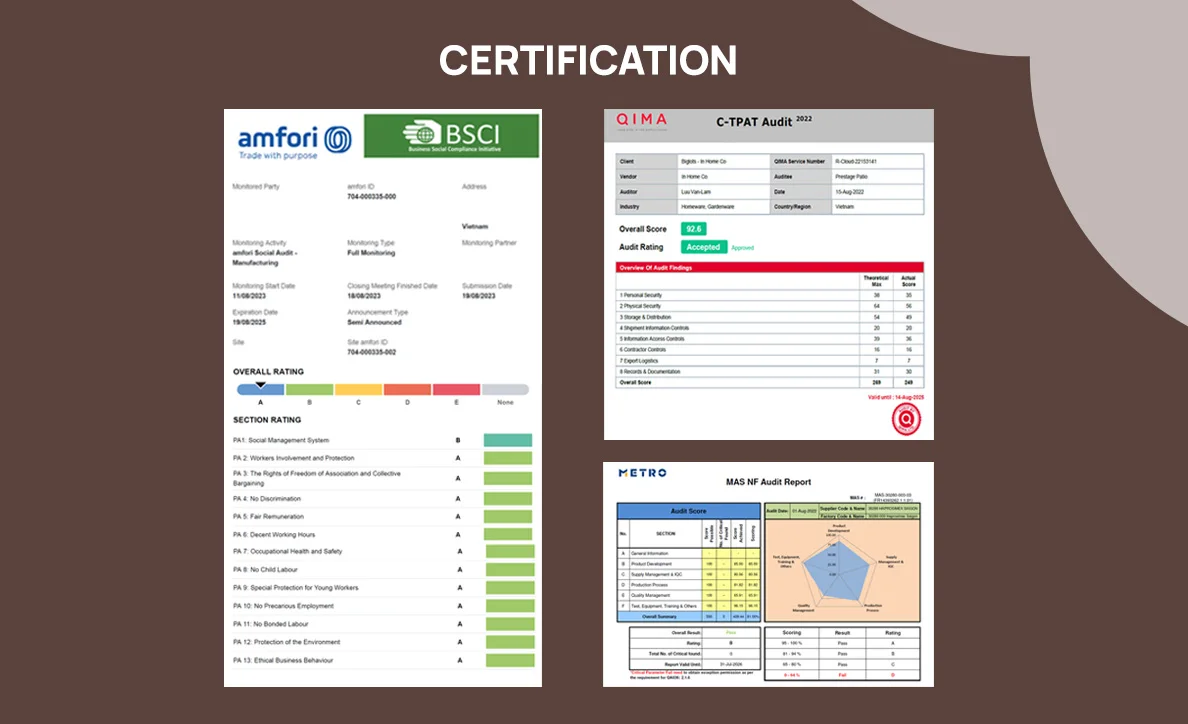This screenshot has width=1188, height=724.
Task: Click the 6 Contractor Controls row
Action: (770, 350)
